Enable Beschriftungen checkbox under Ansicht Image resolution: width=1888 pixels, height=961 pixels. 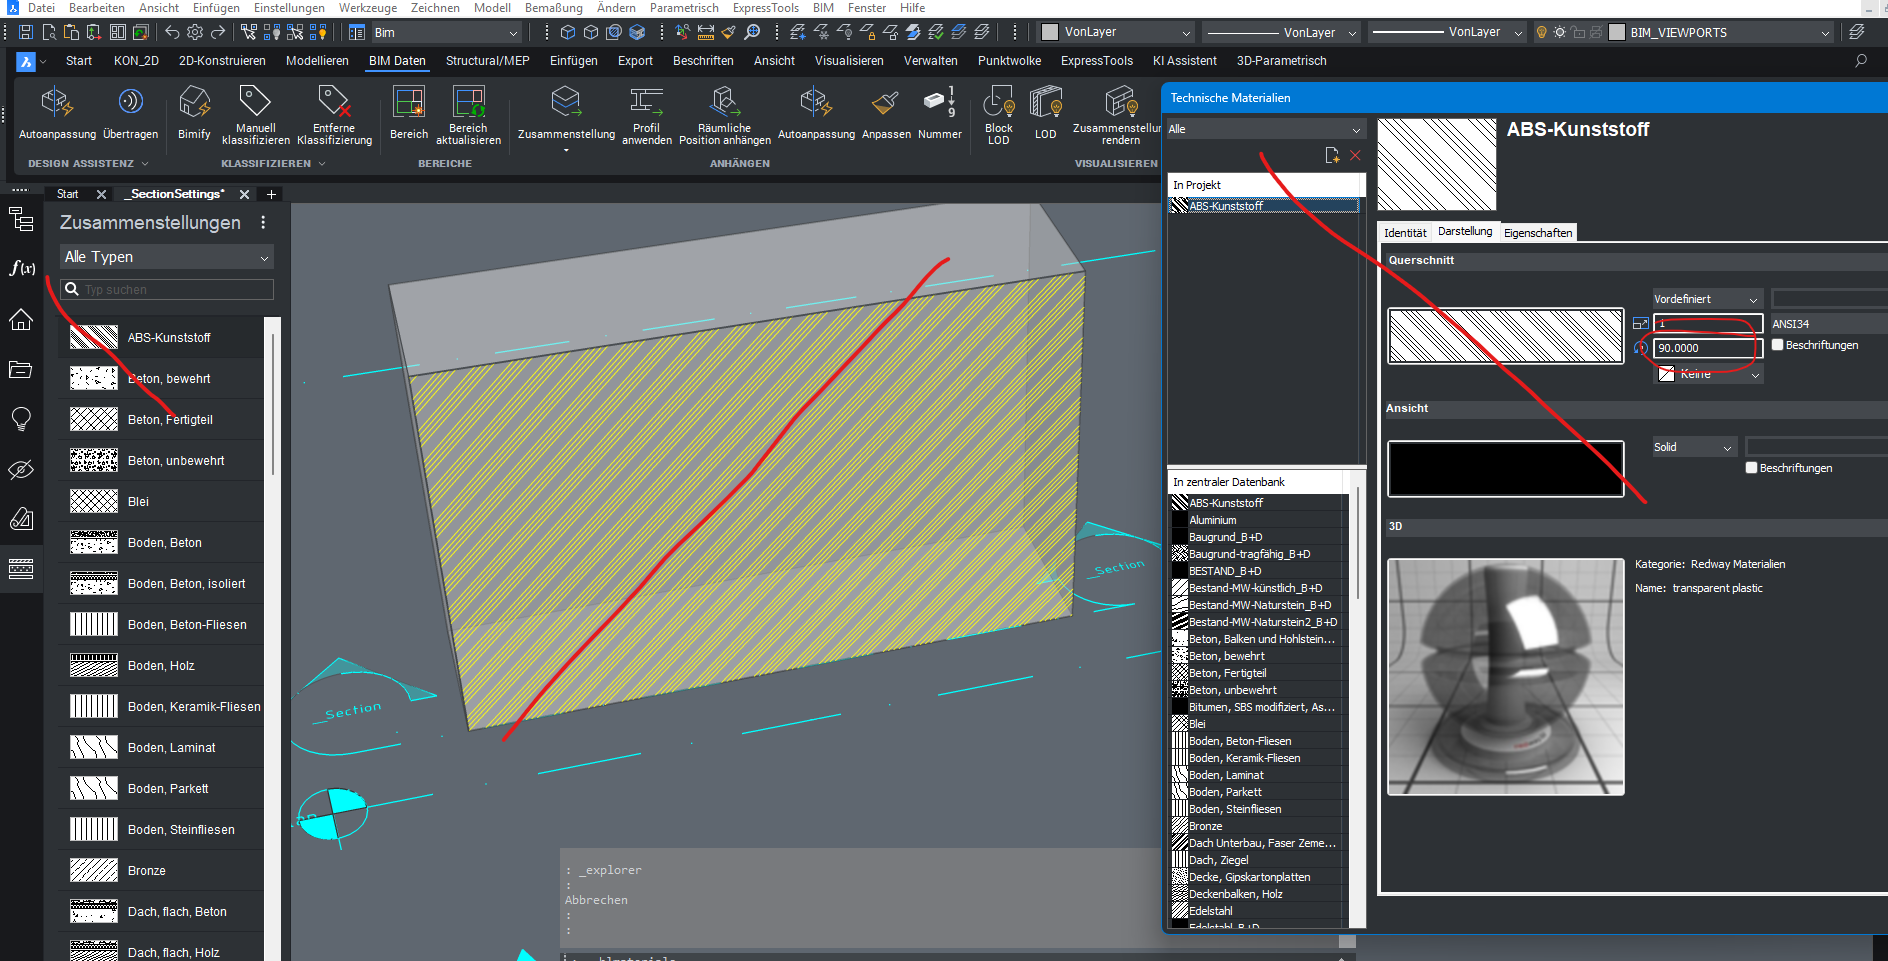[x=1752, y=468]
